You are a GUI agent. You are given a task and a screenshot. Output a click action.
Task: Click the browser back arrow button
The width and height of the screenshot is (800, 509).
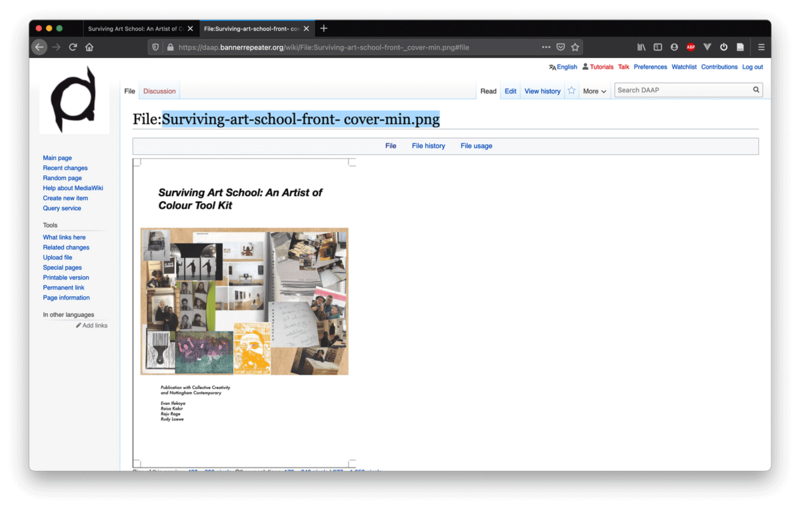click(40, 47)
